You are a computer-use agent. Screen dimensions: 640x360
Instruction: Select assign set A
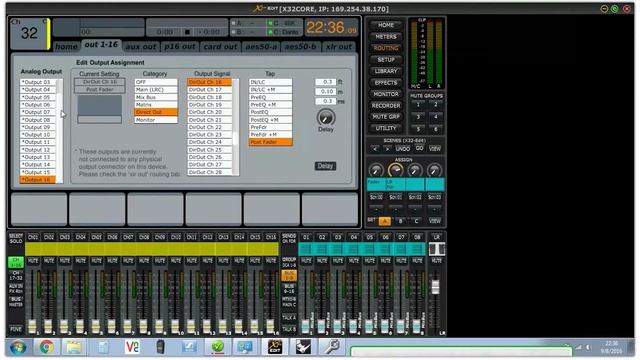[384, 221]
